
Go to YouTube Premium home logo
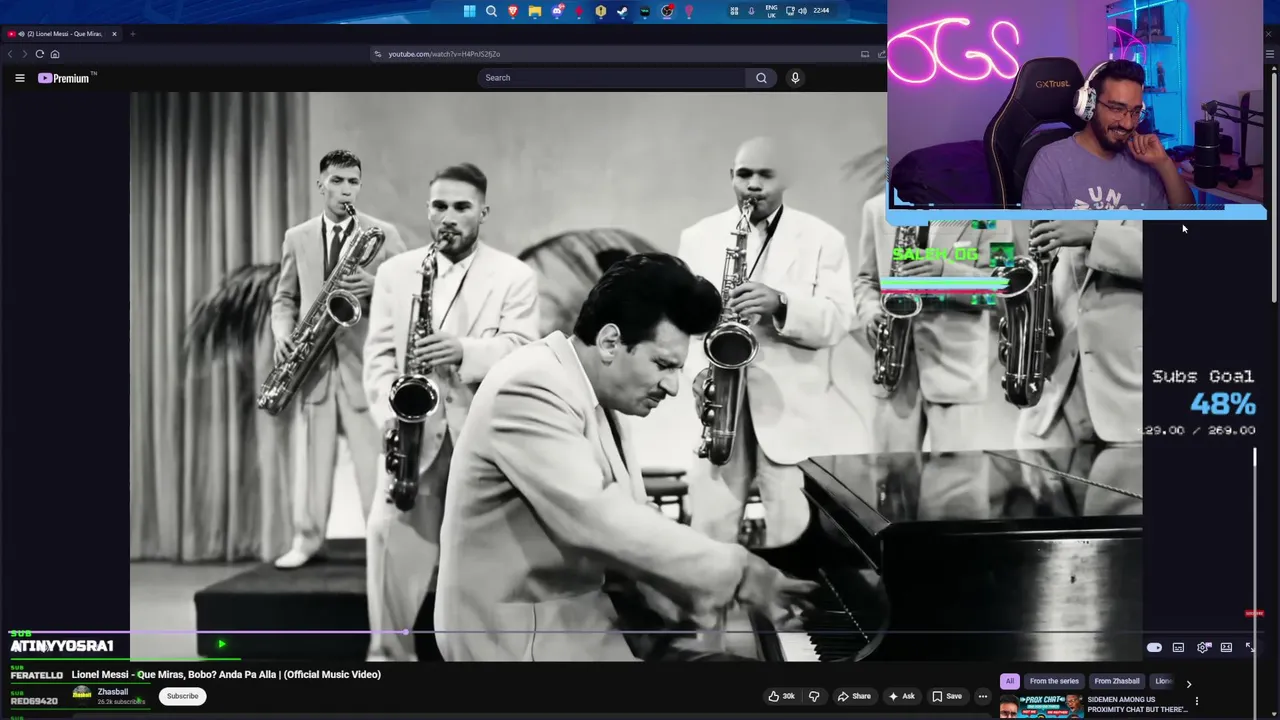pos(66,78)
